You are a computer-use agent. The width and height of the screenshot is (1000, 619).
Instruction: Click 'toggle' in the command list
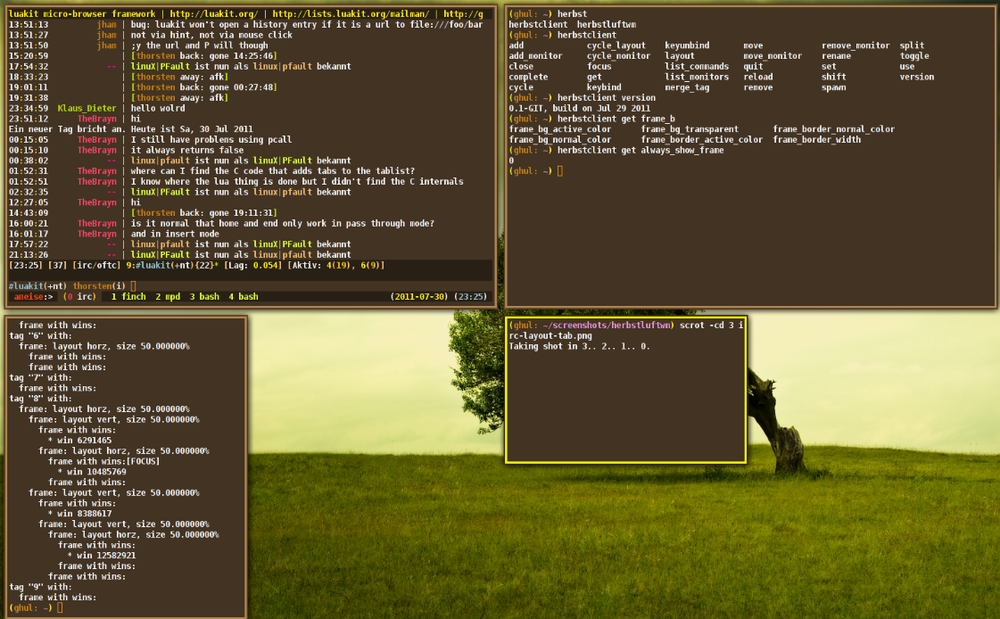point(915,56)
